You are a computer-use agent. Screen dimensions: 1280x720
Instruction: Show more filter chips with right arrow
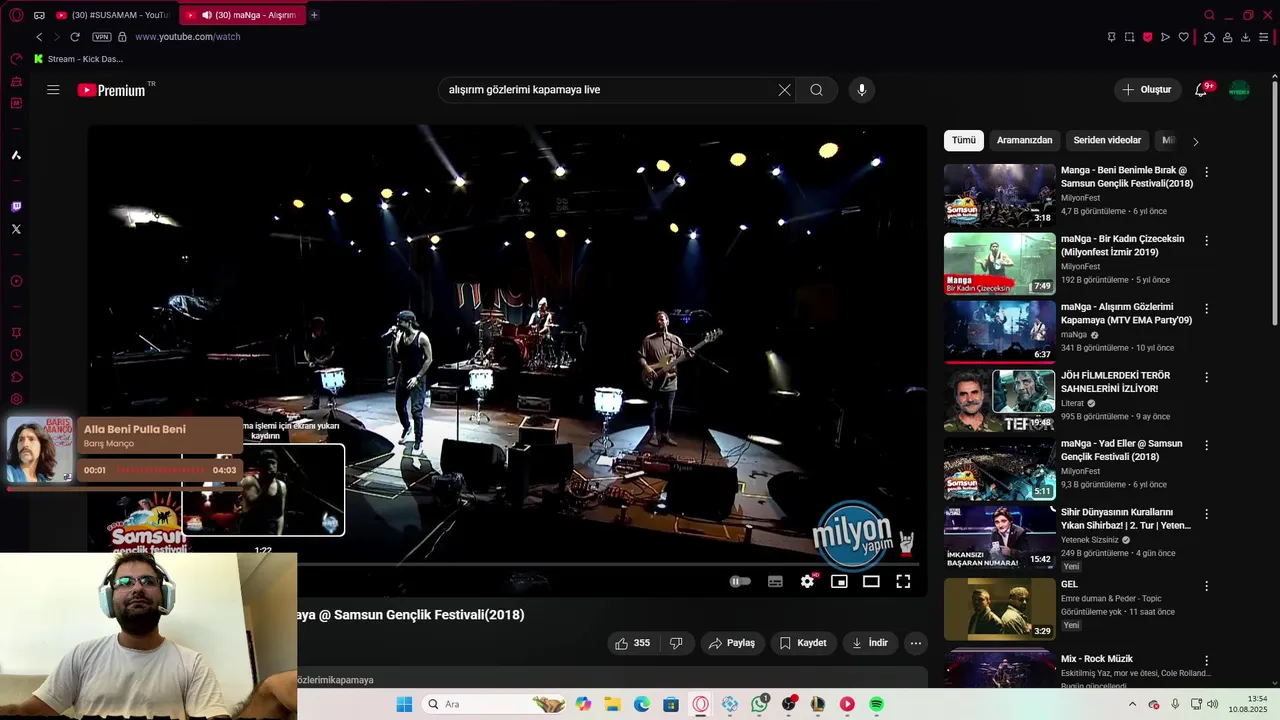pos(1195,141)
